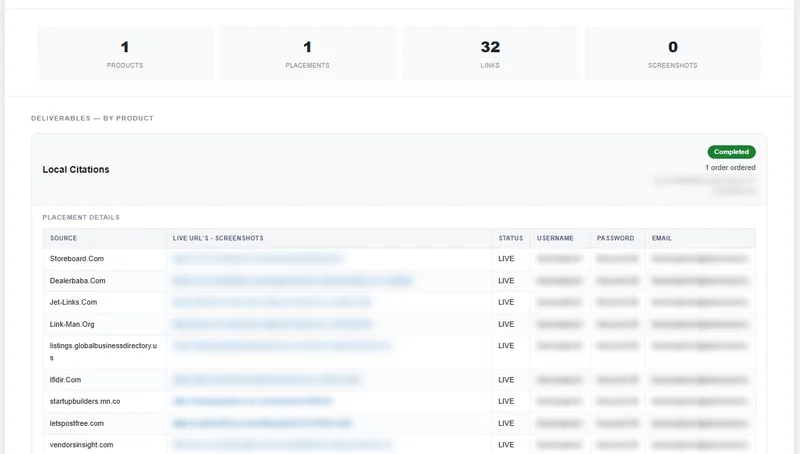Click the LIVE status for Link-Man.Org
The width and height of the screenshot is (800, 454).
(x=506, y=324)
